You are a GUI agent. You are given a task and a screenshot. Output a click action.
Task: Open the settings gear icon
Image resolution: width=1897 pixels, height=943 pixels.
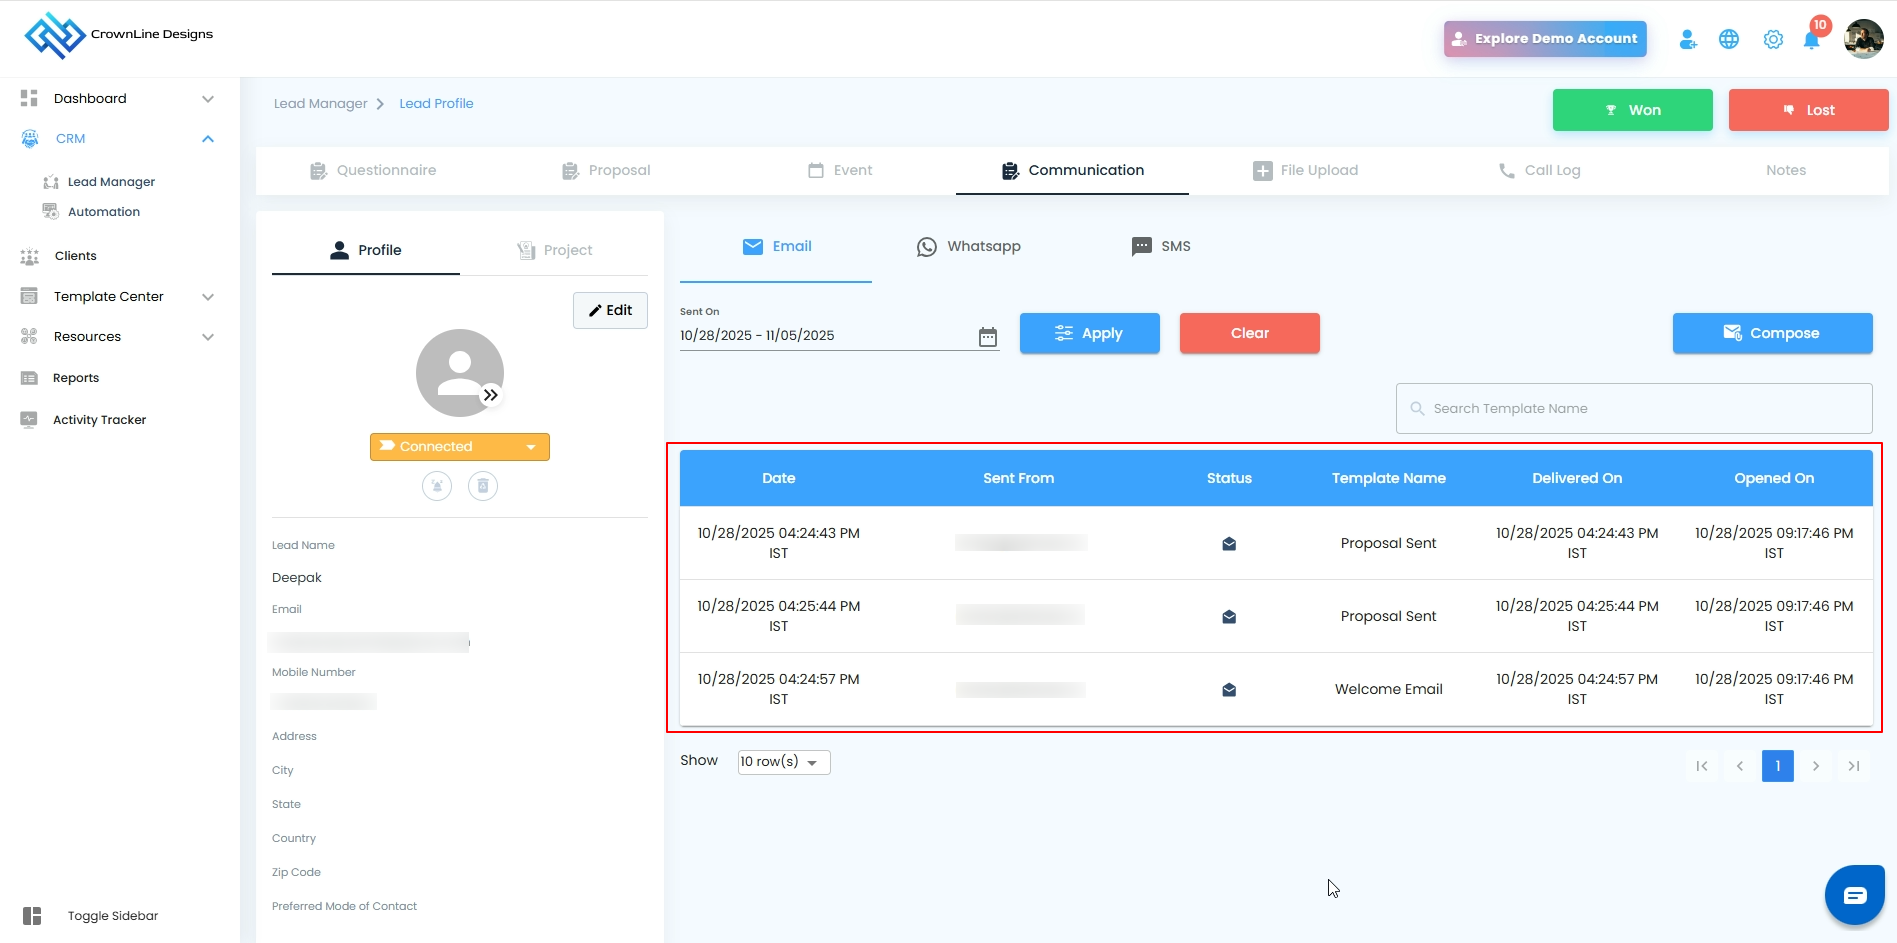tap(1773, 39)
